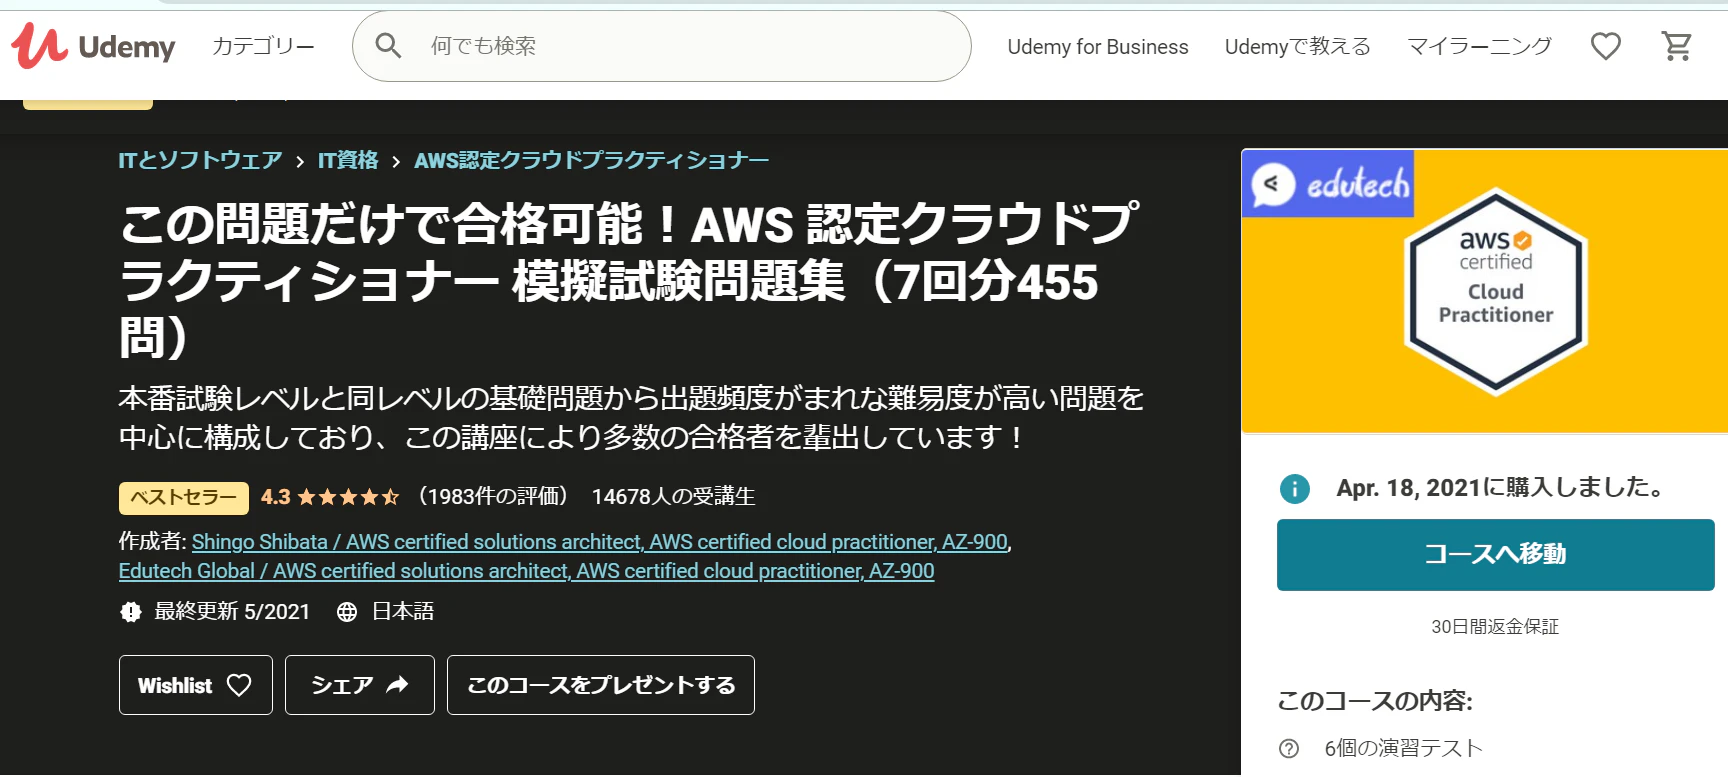This screenshot has width=1728, height=777.
Task: Open Udemyで教える menu item
Action: [x=1298, y=47]
